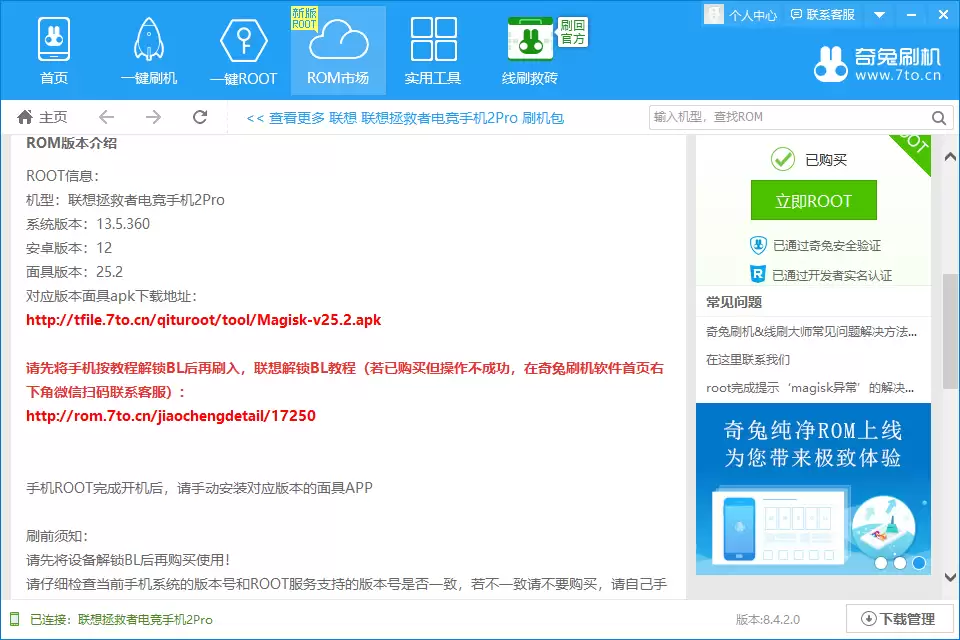Click the ROM search magnifier icon
The width and height of the screenshot is (960, 640).
(938, 117)
